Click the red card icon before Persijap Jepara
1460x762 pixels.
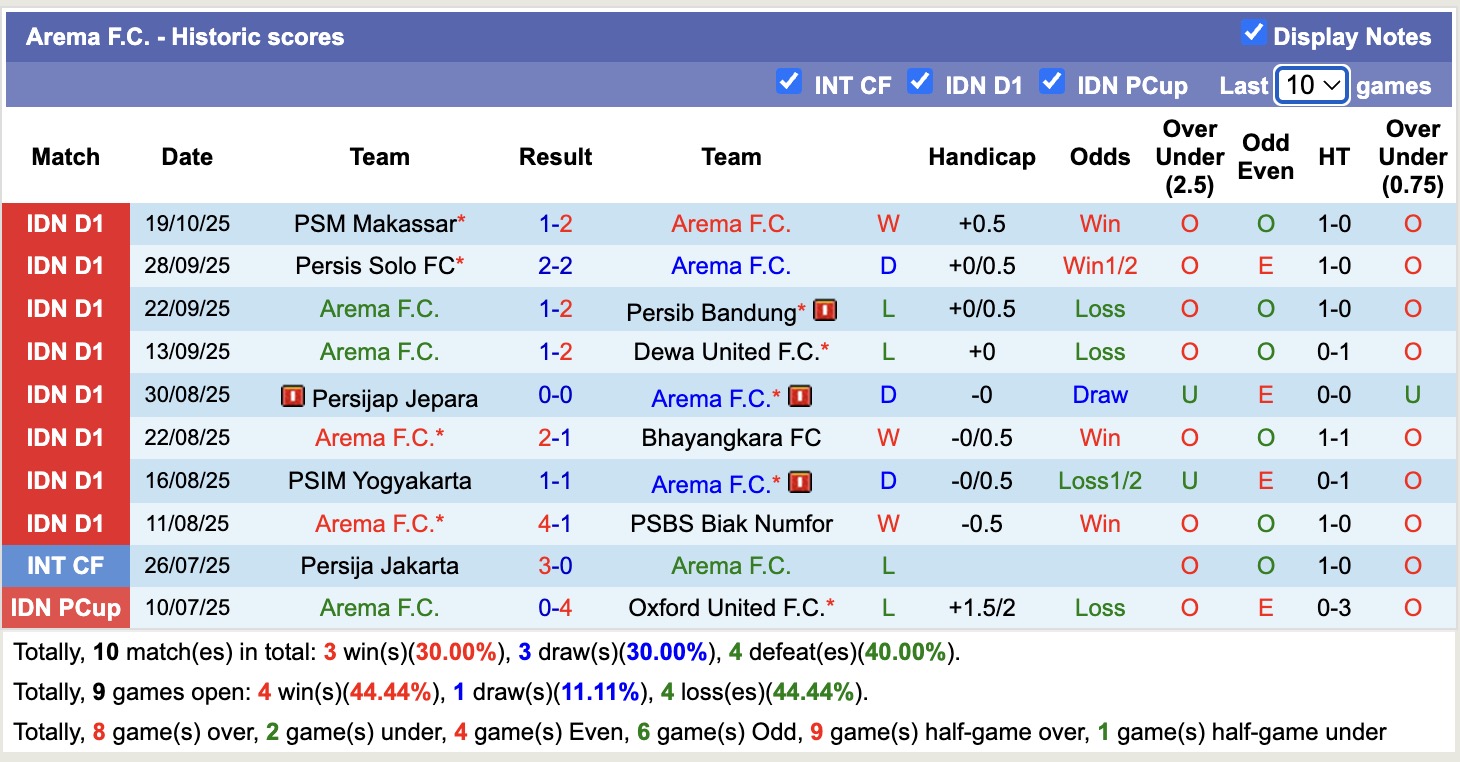[292, 396]
